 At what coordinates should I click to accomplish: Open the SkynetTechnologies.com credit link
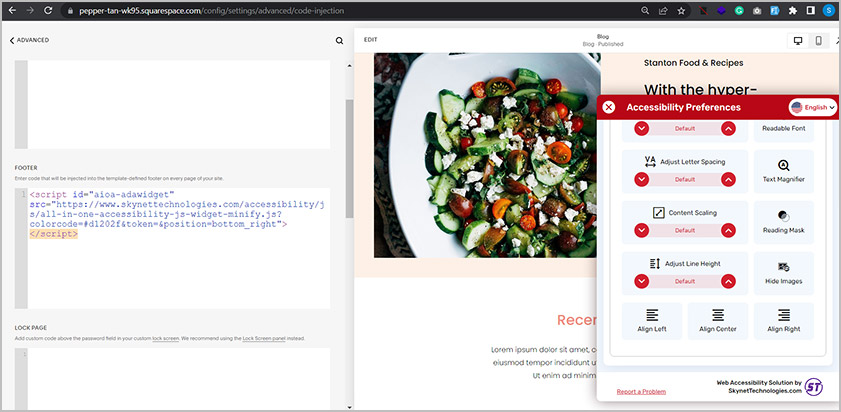point(765,391)
